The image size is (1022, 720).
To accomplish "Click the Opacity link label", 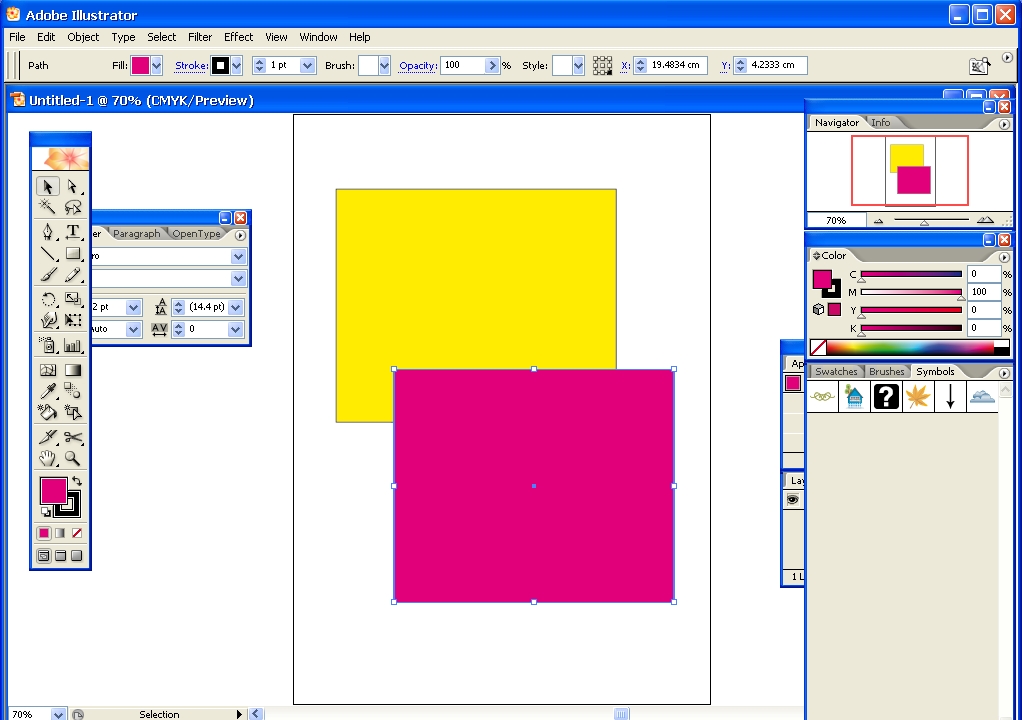I will pos(417,66).
